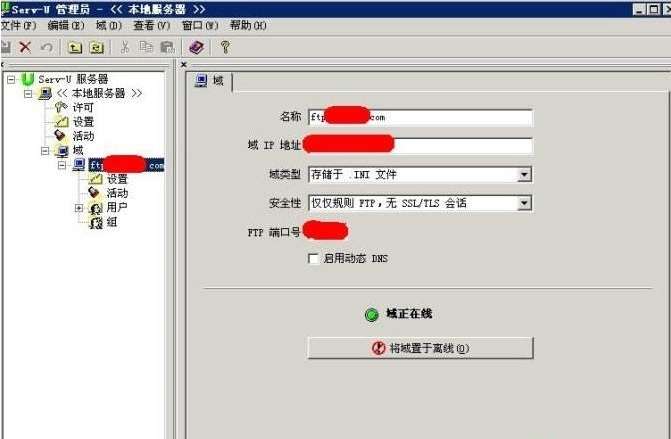Open the 窗口(W) menu
The image size is (671, 439).
pos(200,25)
